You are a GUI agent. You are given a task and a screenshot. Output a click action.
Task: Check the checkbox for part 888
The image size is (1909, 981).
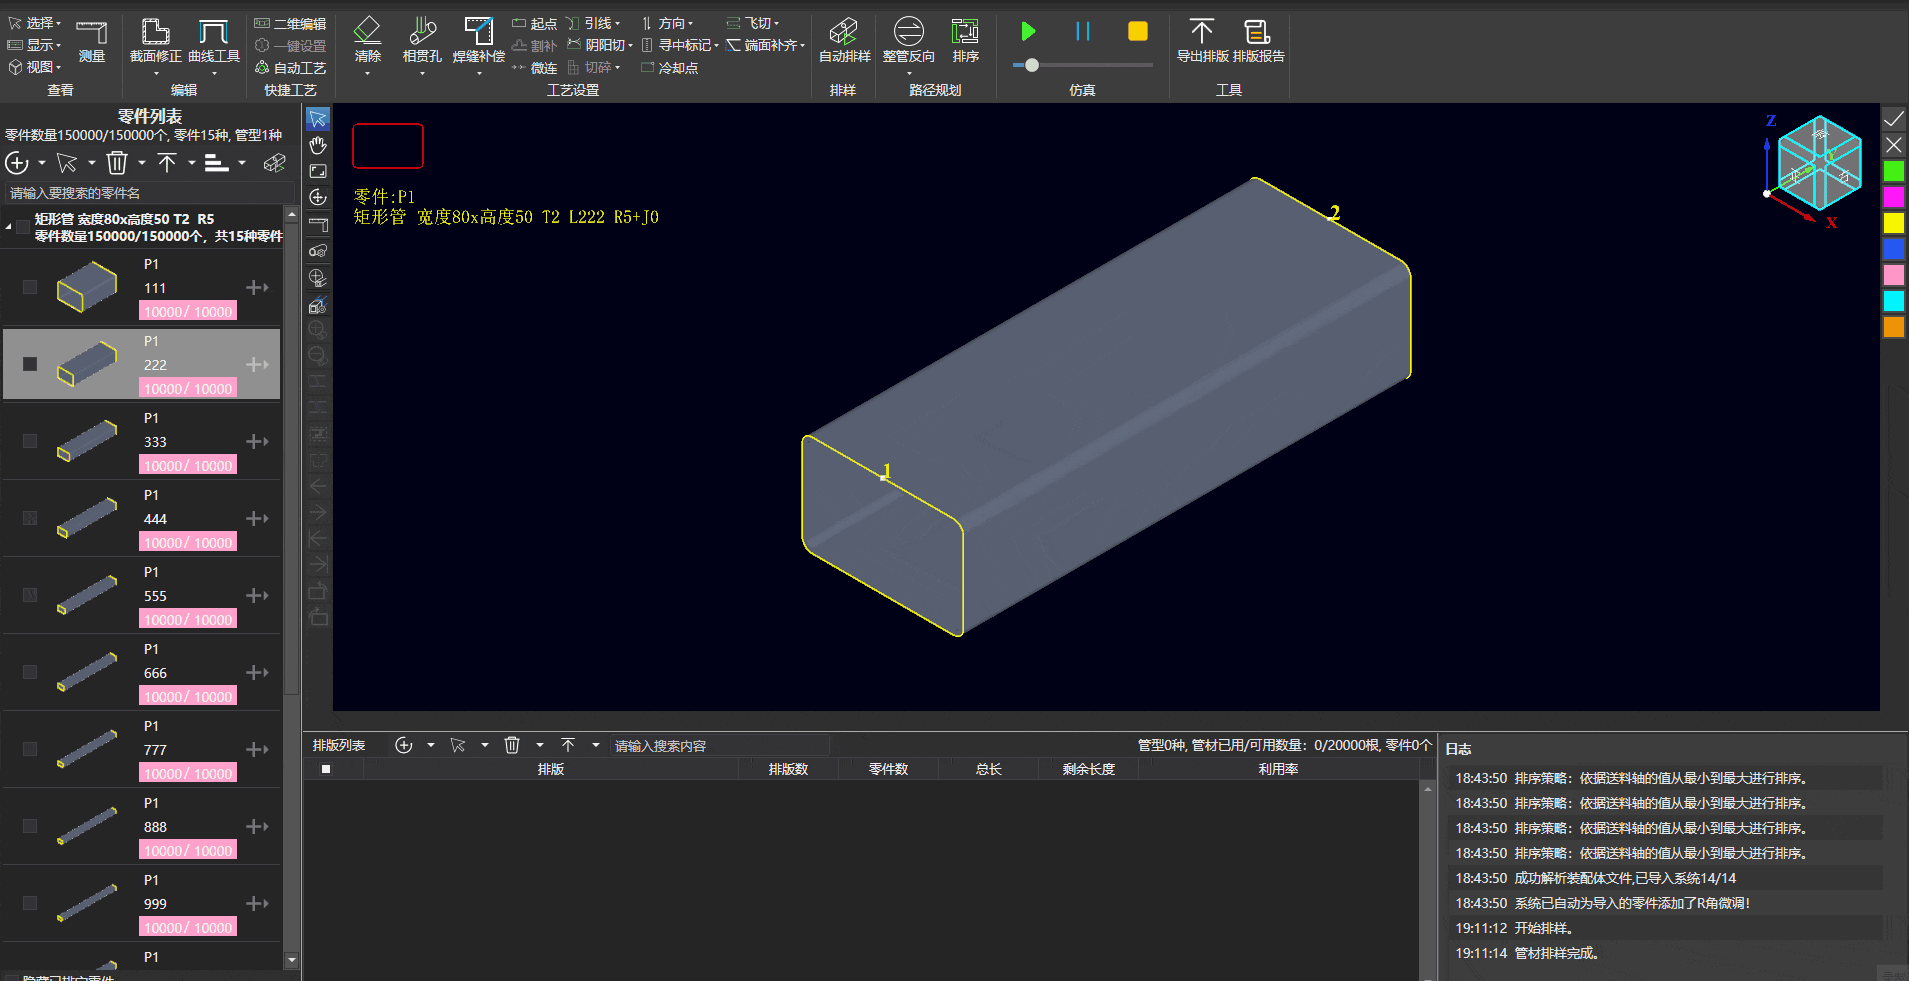[30, 826]
